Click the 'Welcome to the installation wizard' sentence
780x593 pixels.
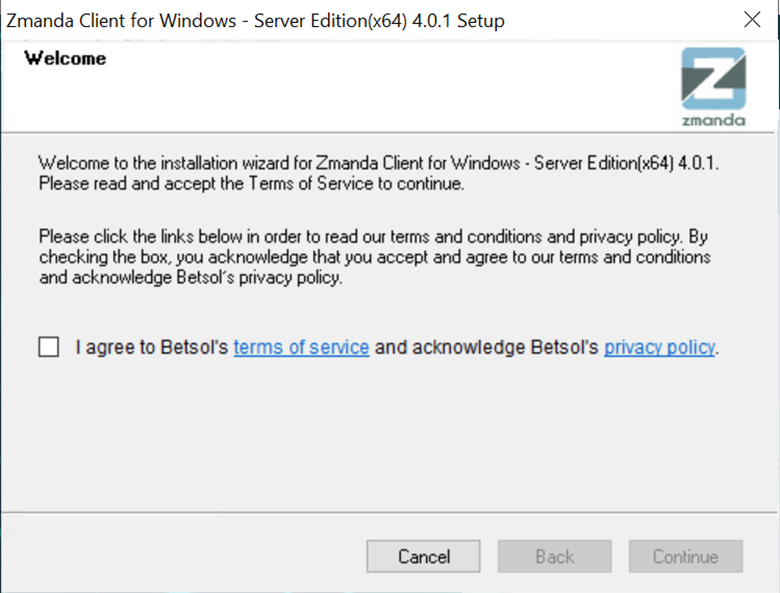(379, 163)
